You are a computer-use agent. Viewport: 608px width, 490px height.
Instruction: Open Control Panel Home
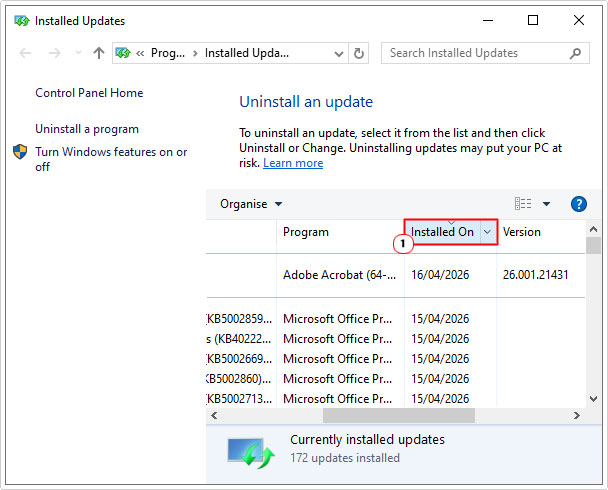pyautogui.click(x=89, y=93)
